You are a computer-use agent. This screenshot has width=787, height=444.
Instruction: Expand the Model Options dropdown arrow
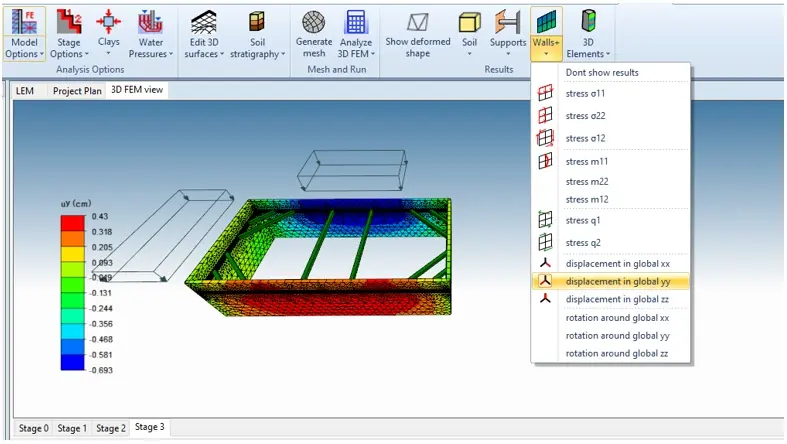point(42,54)
